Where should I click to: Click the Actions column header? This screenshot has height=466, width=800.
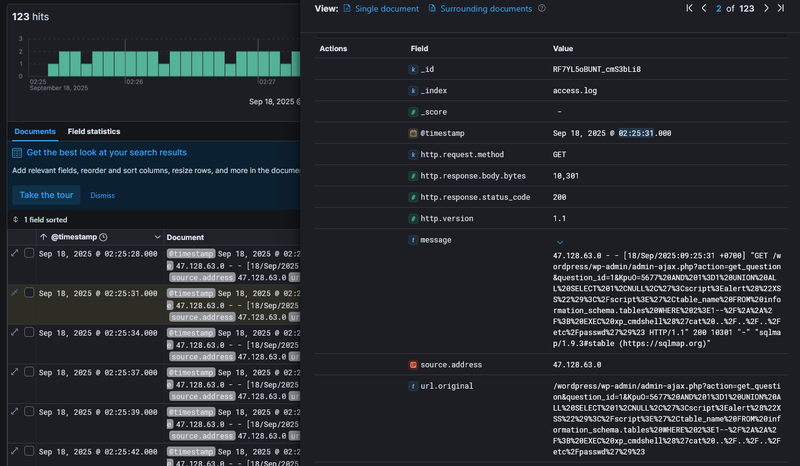tap(333, 48)
